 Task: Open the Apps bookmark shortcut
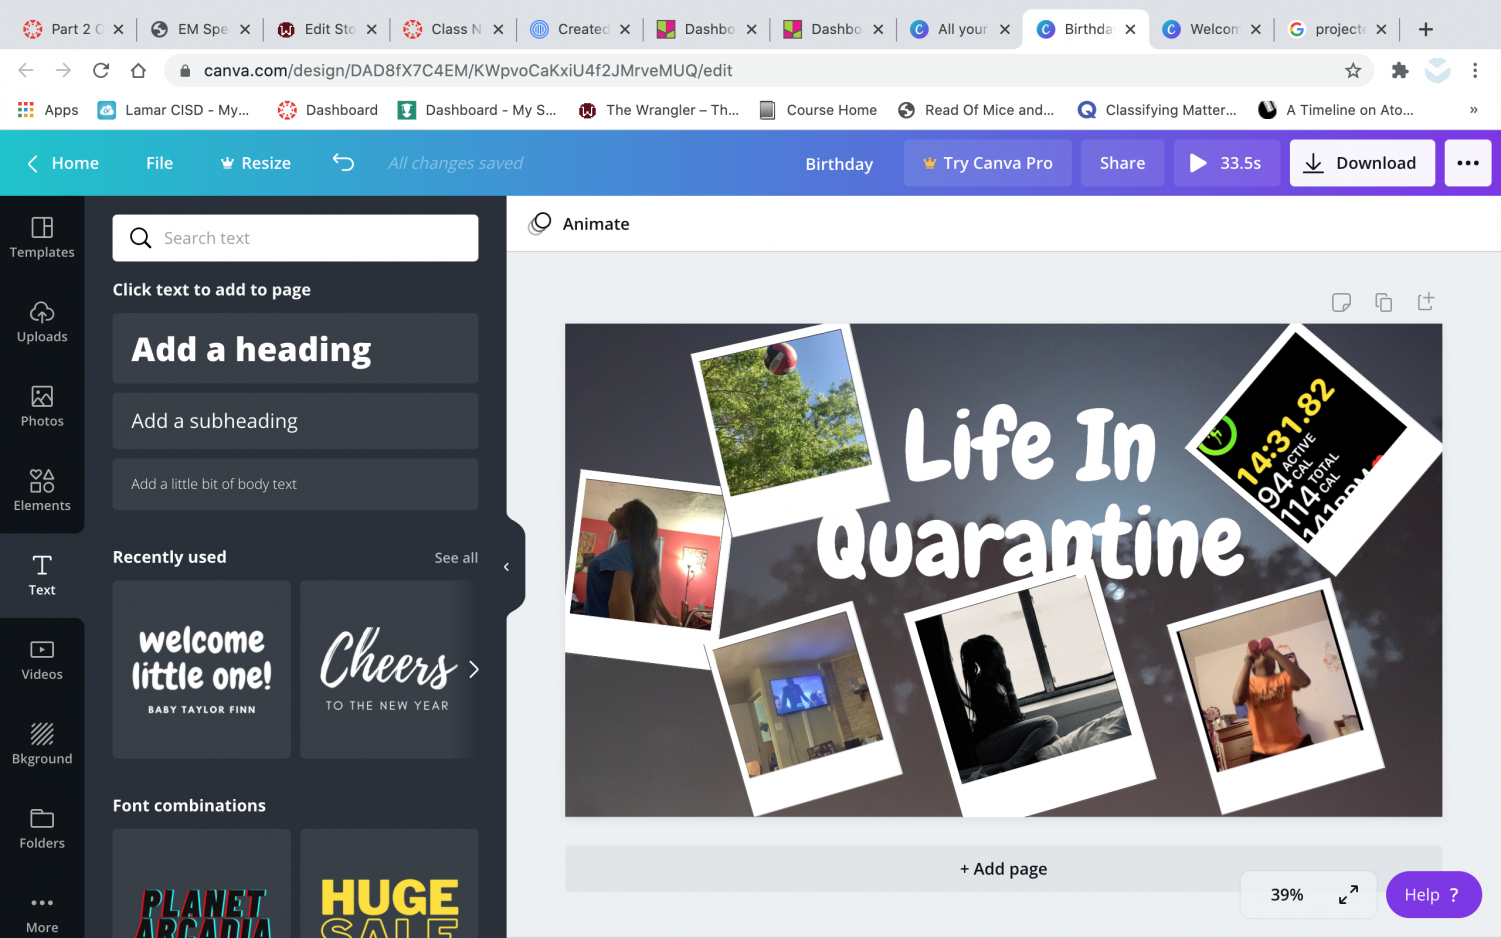[x=48, y=110]
